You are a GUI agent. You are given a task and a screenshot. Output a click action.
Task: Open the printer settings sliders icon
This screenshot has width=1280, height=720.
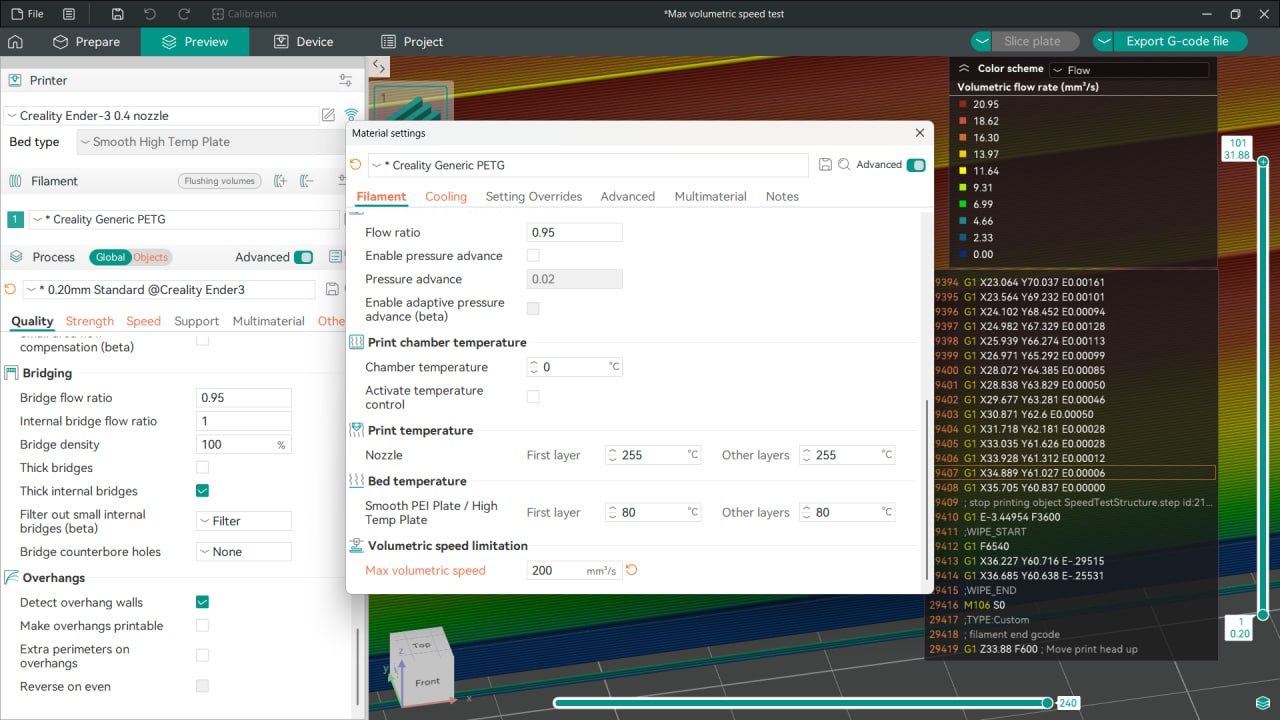point(346,80)
